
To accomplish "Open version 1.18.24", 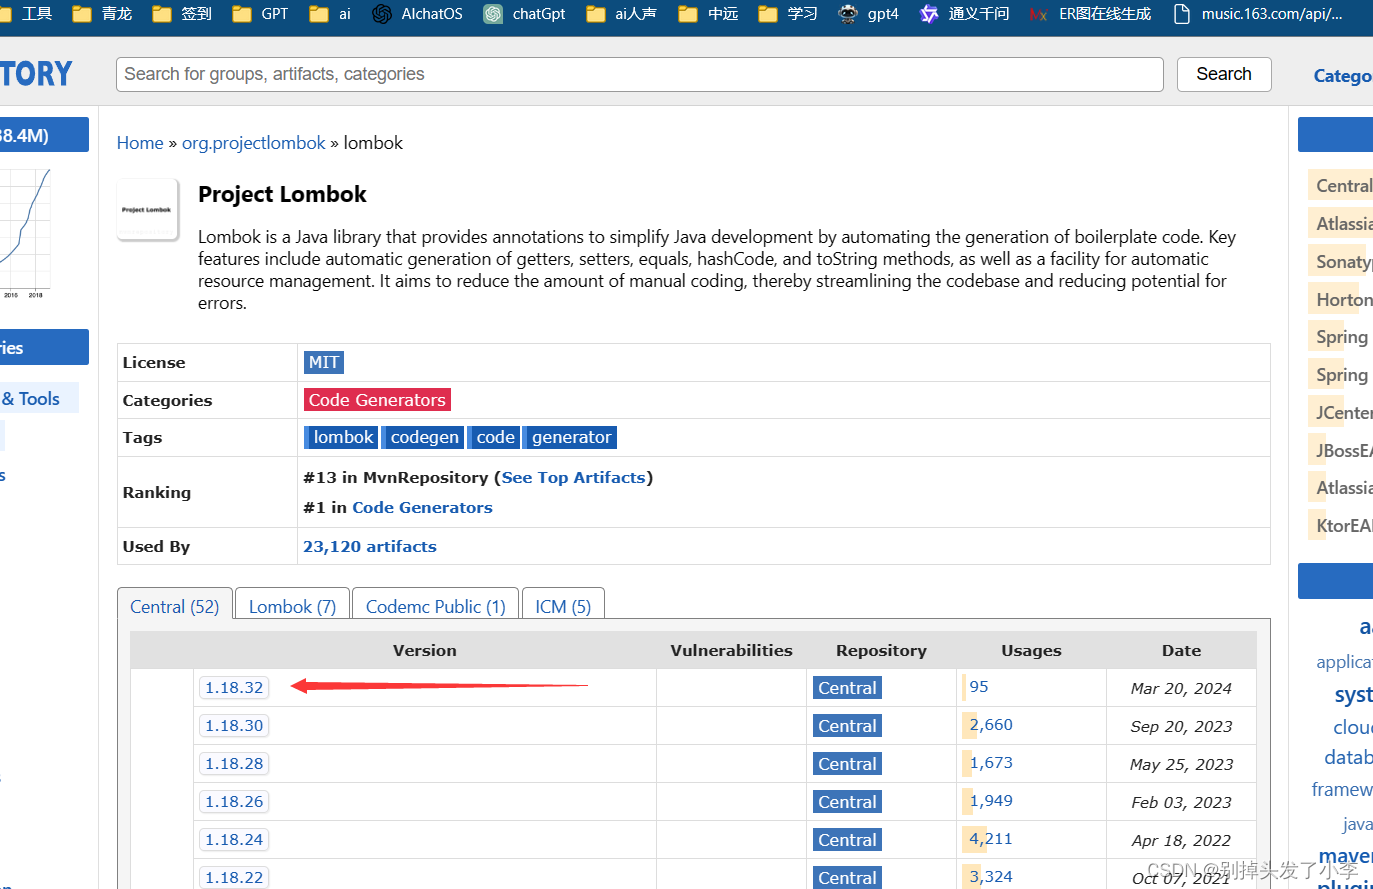I will click(x=234, y=840).
